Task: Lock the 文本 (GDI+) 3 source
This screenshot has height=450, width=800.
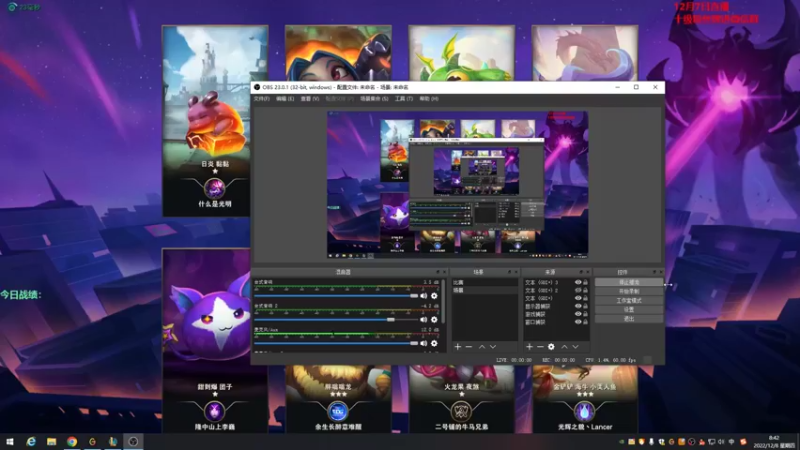Action: [x=585, y=282]
